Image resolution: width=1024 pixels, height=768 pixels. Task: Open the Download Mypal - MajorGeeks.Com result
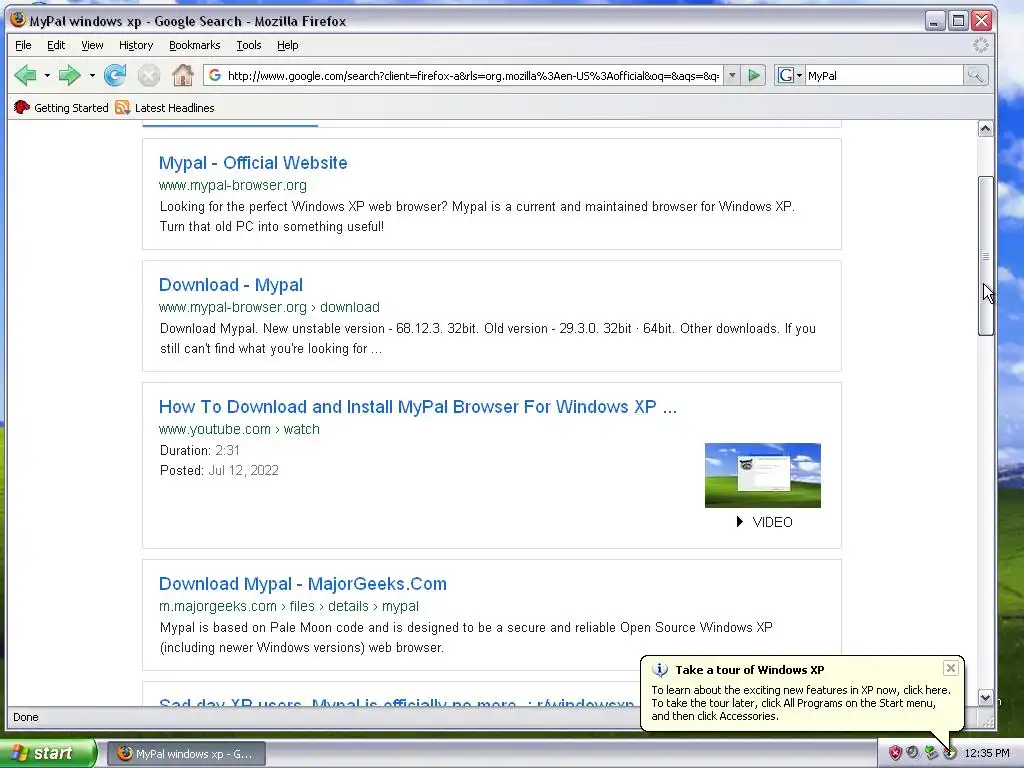[x=303, y=584]
